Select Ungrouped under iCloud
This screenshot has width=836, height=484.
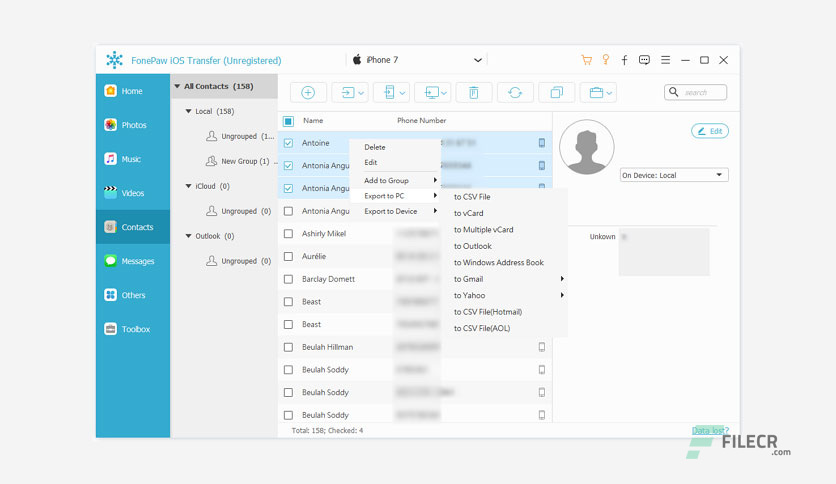239,211
